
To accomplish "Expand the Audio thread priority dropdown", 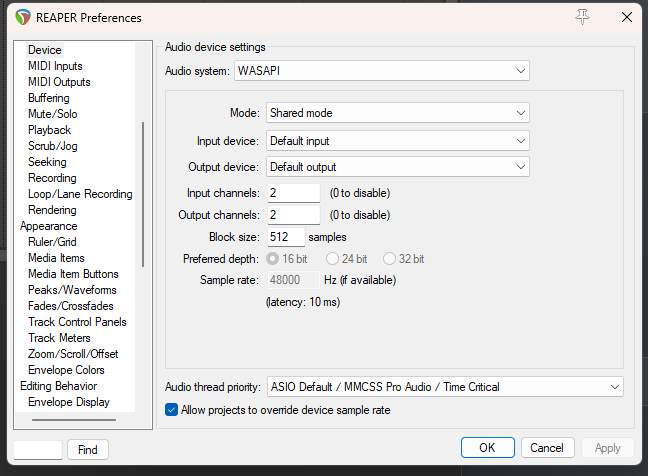I will (x=444, y=386).
